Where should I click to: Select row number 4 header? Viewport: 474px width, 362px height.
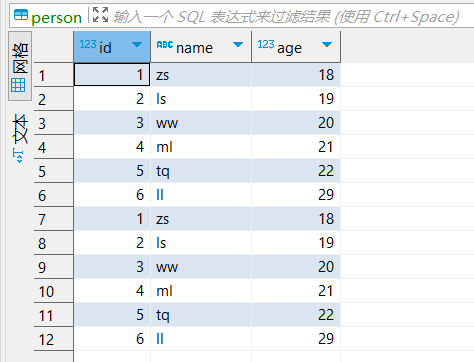coord(54,147)
